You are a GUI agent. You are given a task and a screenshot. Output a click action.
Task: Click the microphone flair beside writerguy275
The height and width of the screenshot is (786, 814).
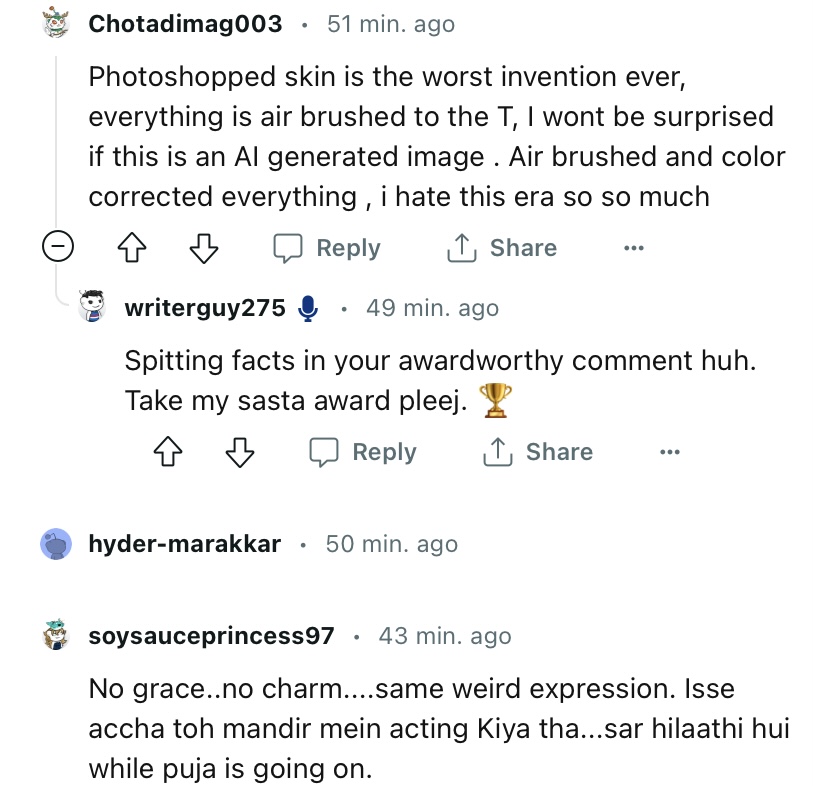pos(308,308)
